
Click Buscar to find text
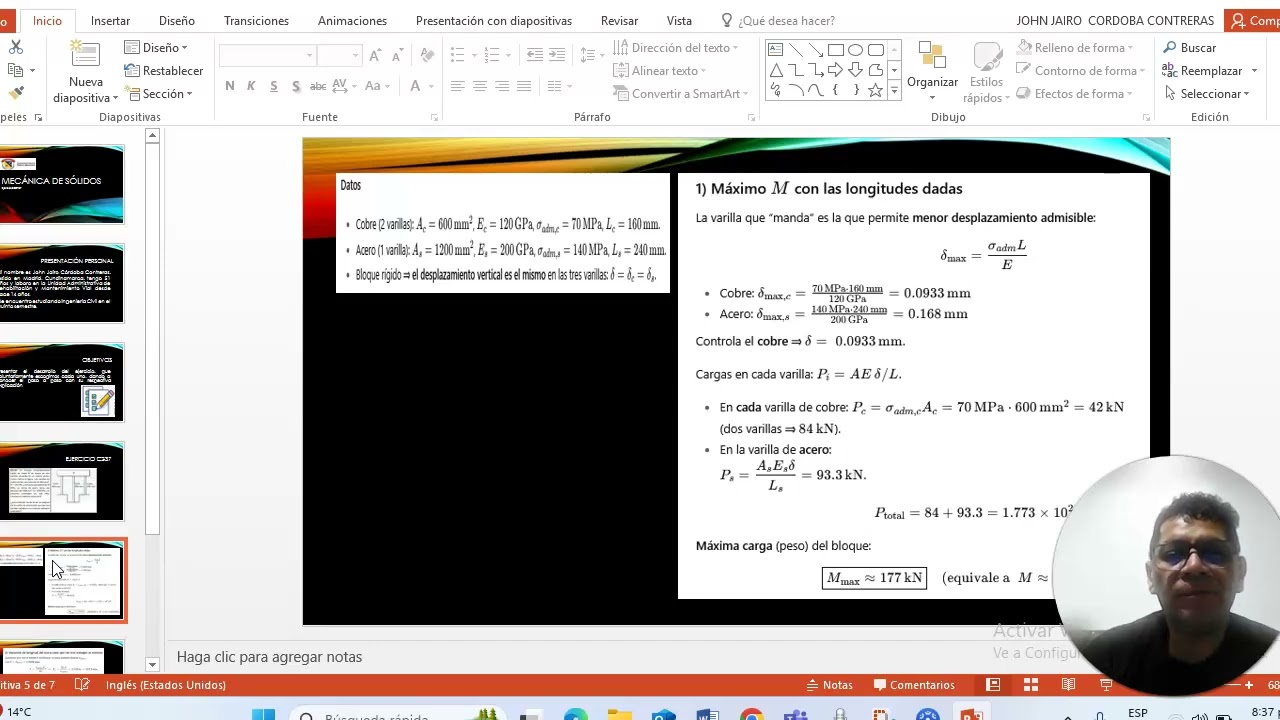click(x=1190, y=48)
